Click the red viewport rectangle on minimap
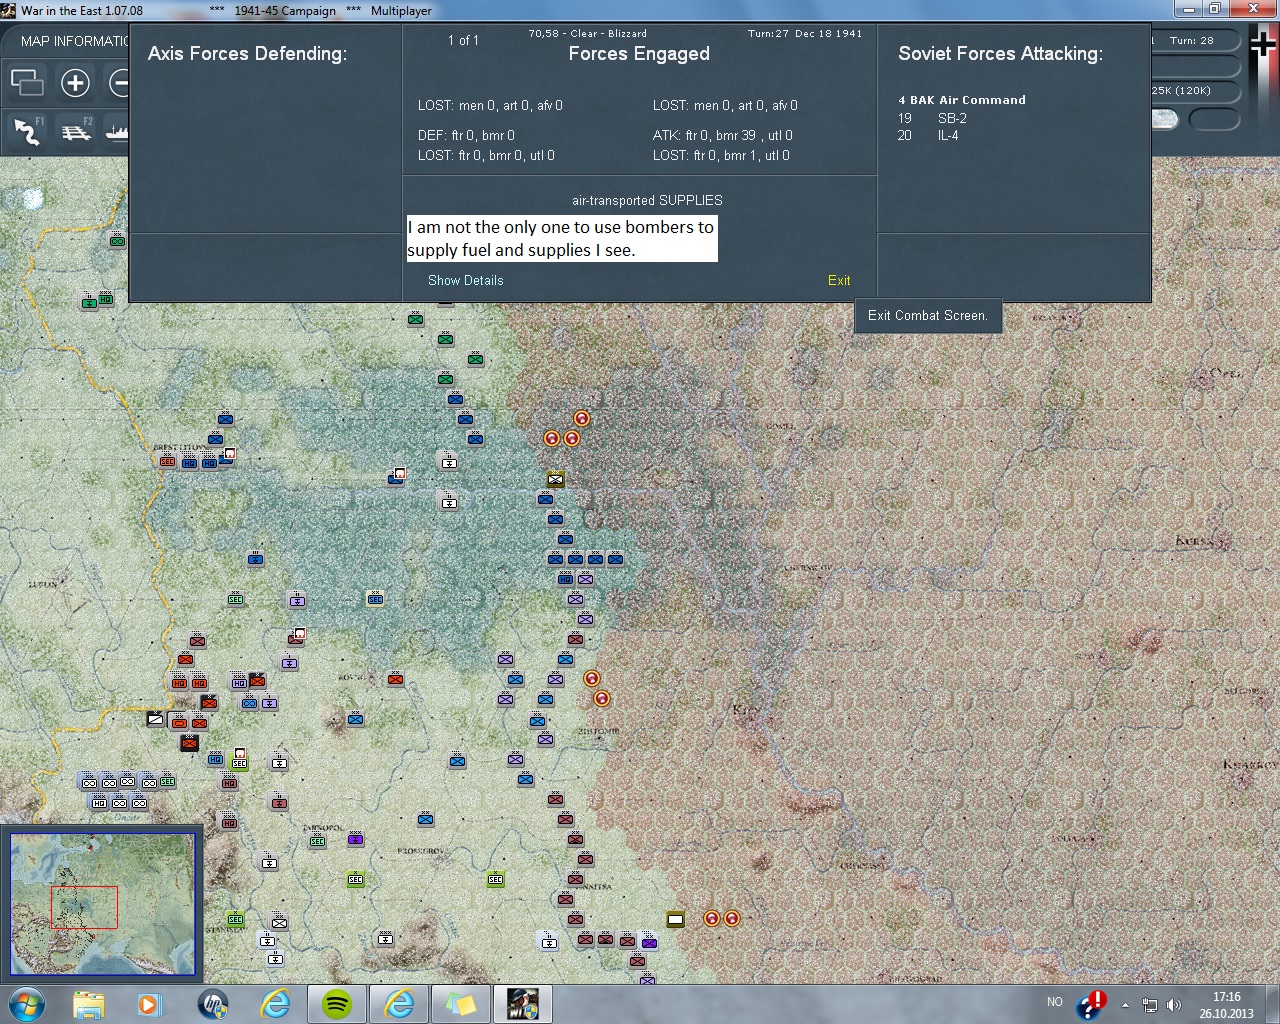Viewport: 1280px width, 1024px height. coord(84,907)
